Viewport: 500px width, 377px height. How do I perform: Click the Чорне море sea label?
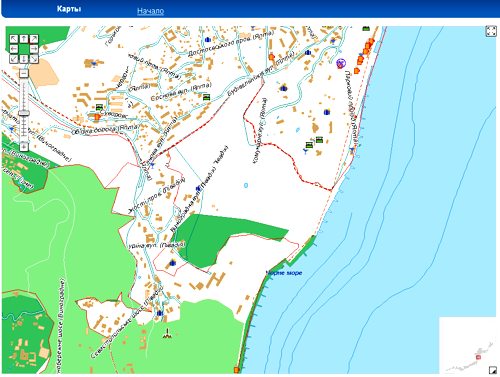click(284, 273)
